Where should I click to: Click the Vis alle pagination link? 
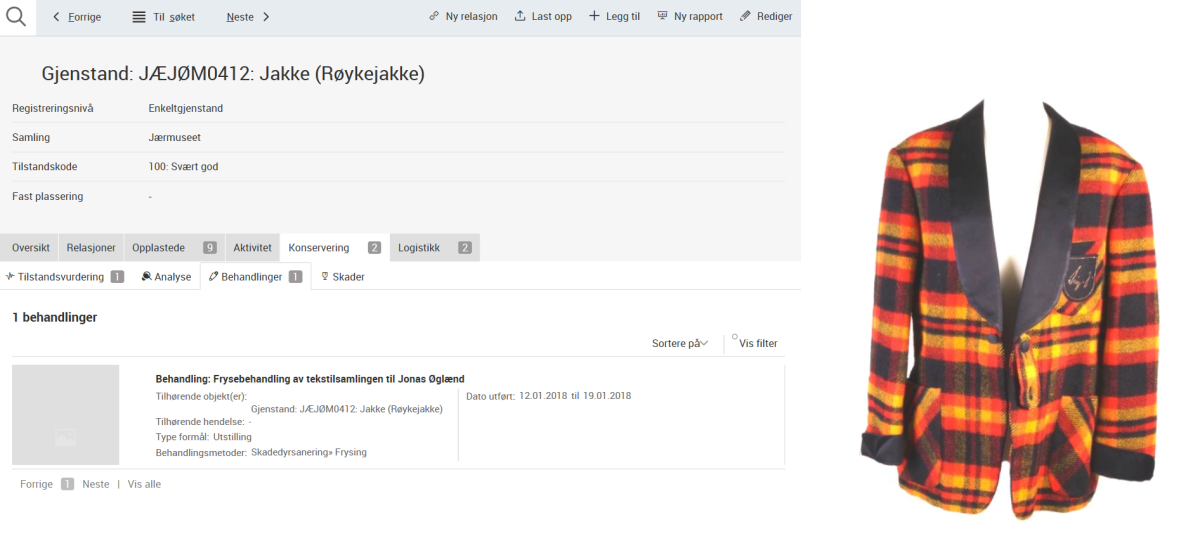pyautogui.click(x=144, y=484)
